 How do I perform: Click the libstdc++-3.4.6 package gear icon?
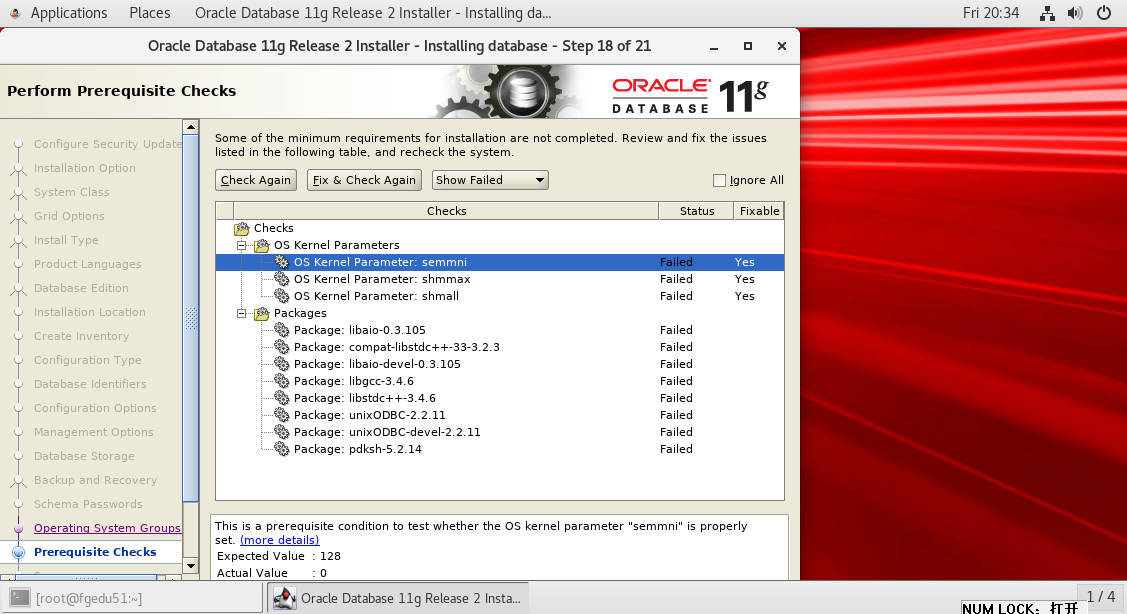pyautogui.click(x=282, y=398)
